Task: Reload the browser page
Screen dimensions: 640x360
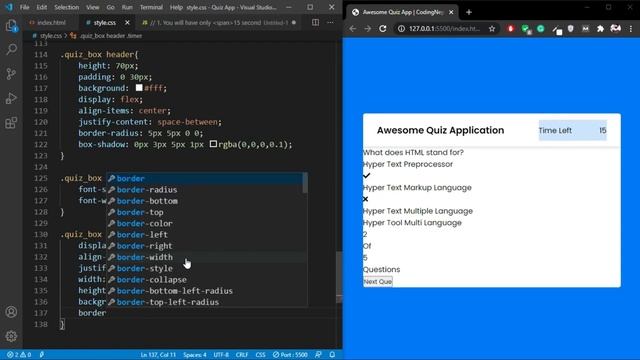Action: (x=383, y=29)
